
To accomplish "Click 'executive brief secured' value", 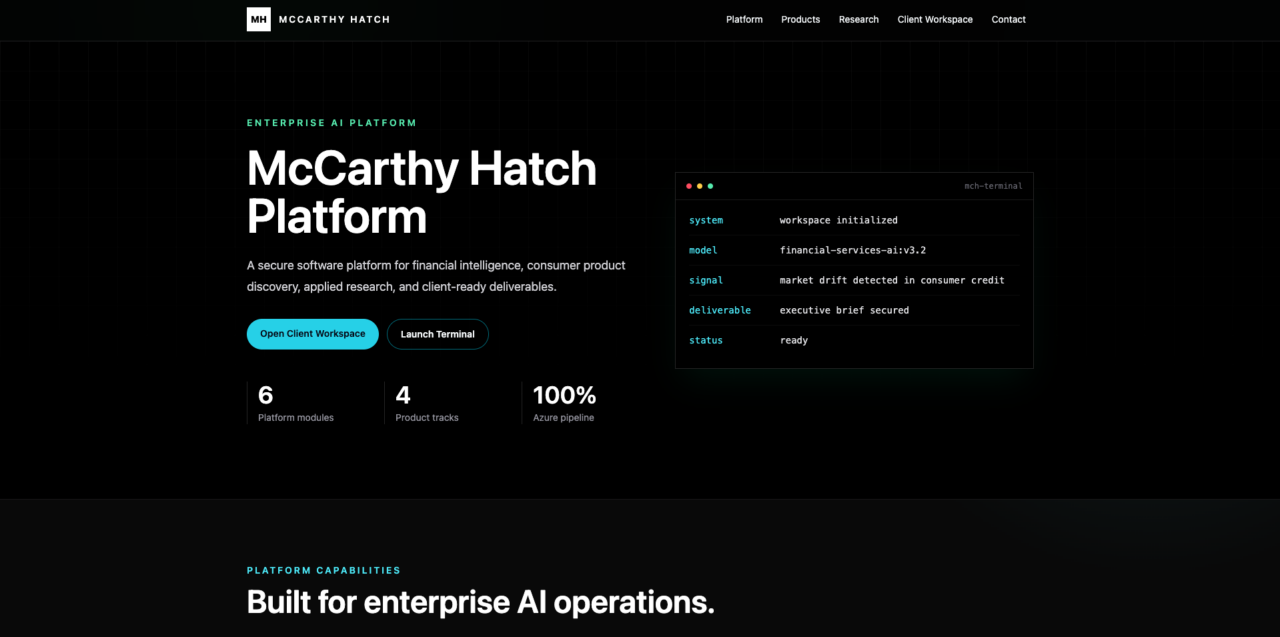I will pos(845,310).
